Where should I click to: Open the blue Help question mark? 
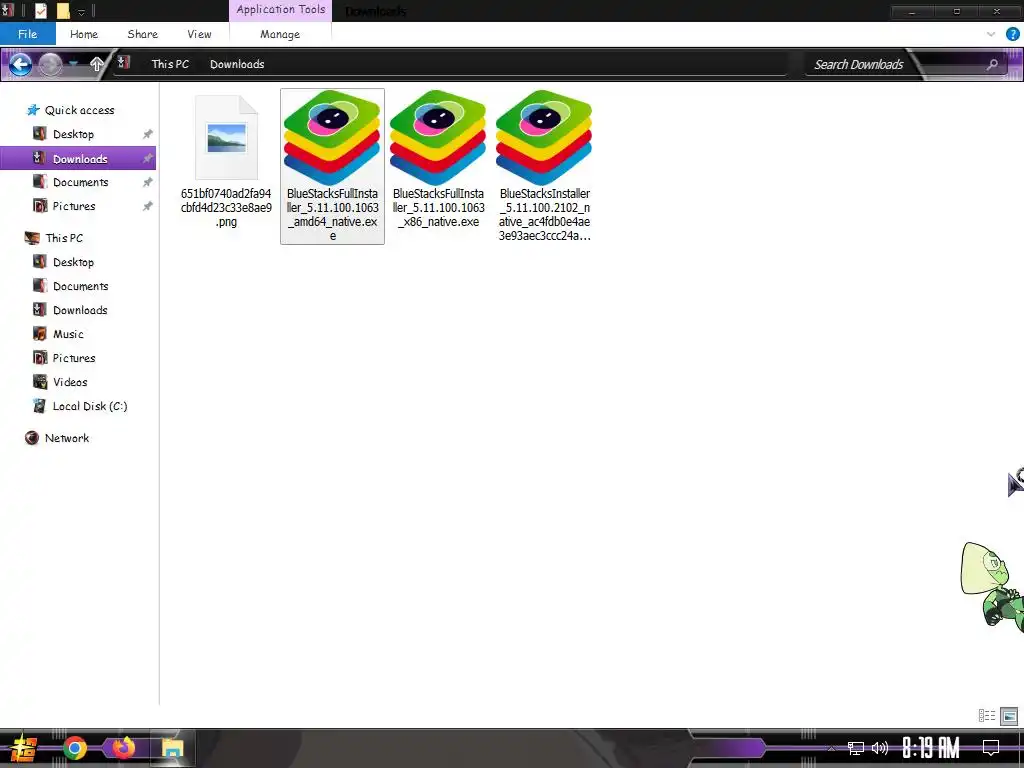(1012, 34)
